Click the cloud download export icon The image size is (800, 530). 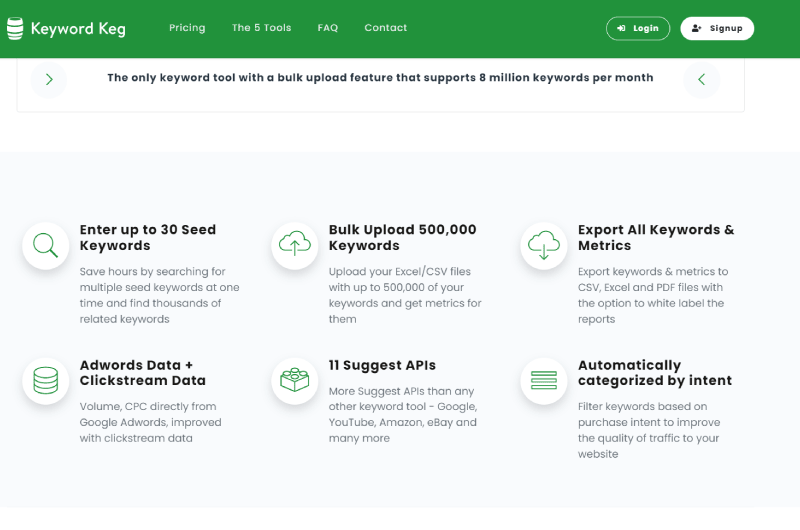544,245
